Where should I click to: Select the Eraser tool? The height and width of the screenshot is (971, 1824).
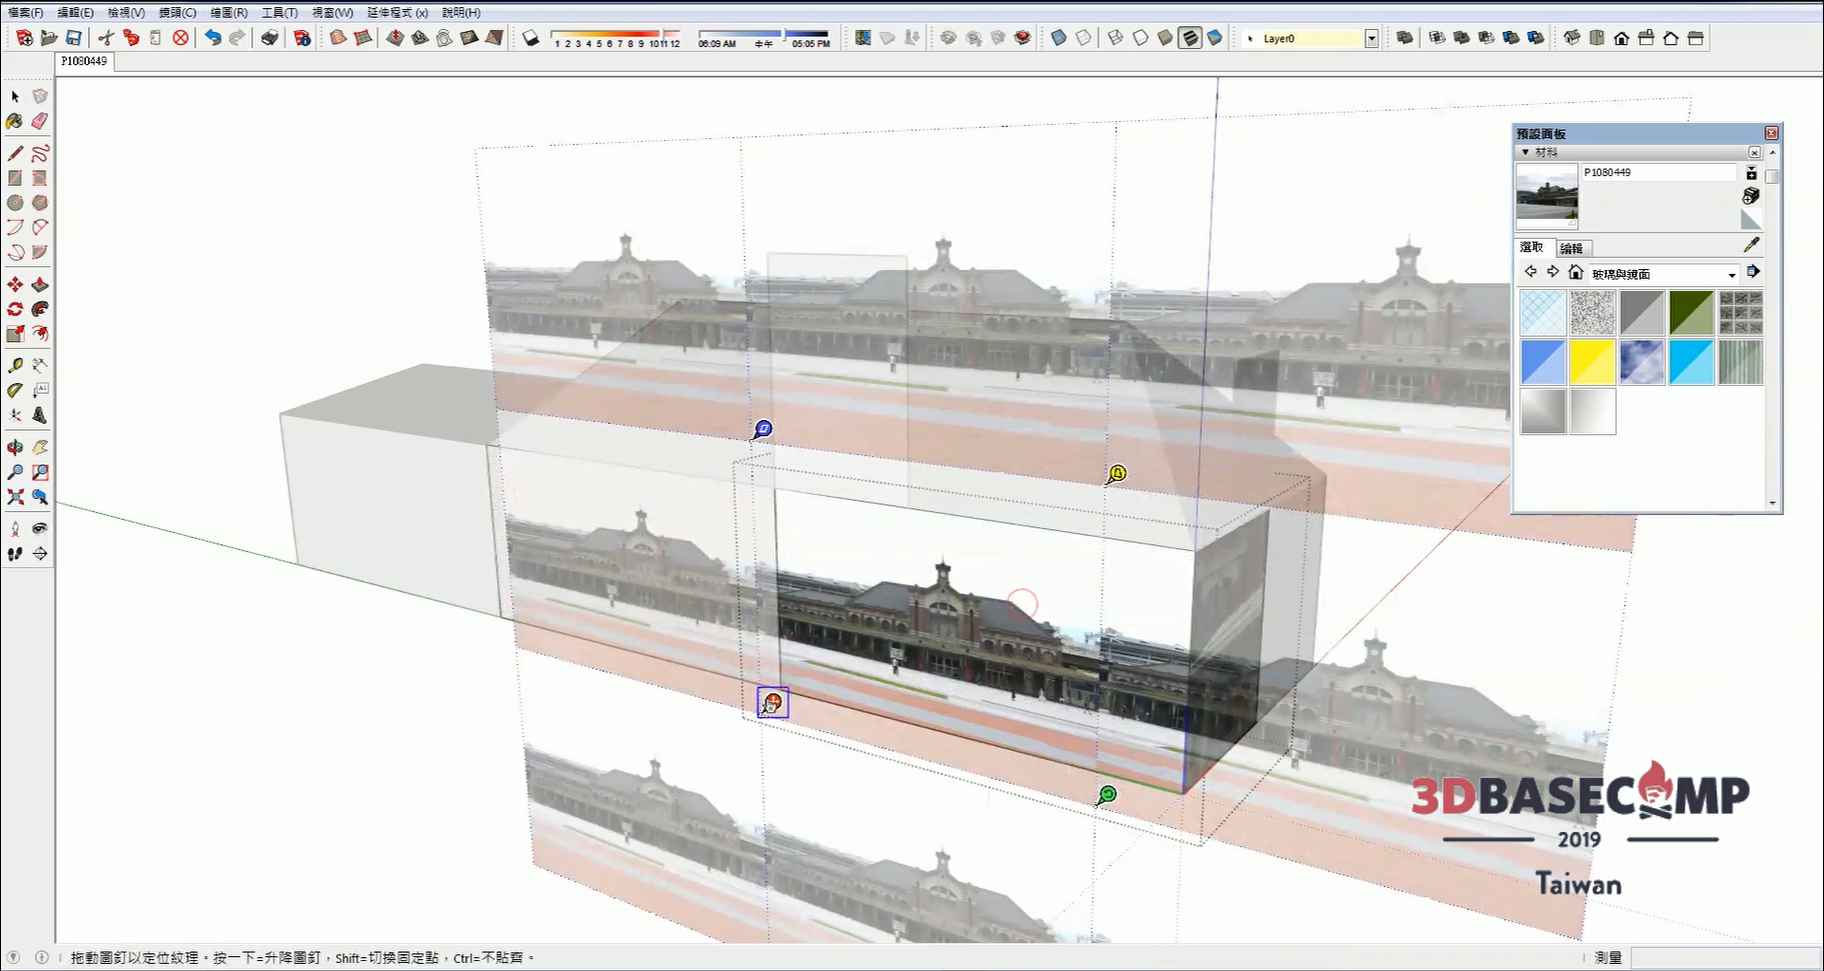(x=40, y=121)
